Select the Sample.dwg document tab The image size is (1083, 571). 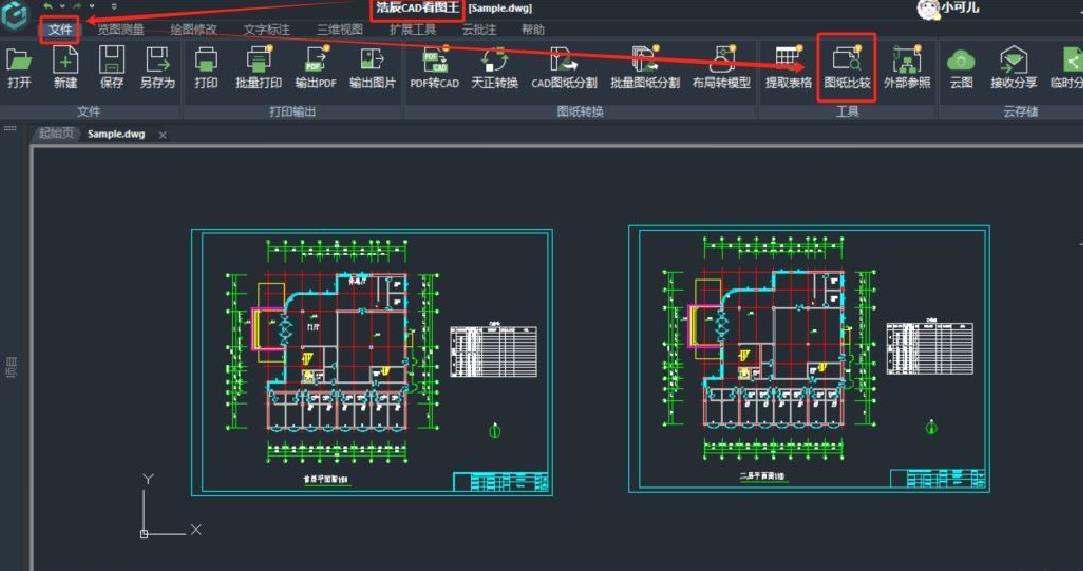117,134
